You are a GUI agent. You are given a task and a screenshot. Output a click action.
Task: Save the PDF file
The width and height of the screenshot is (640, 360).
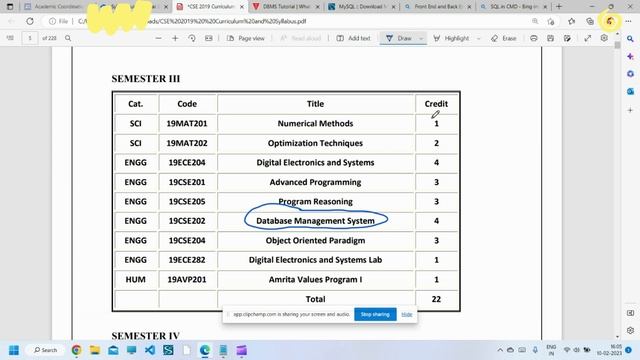click(550, 38)
